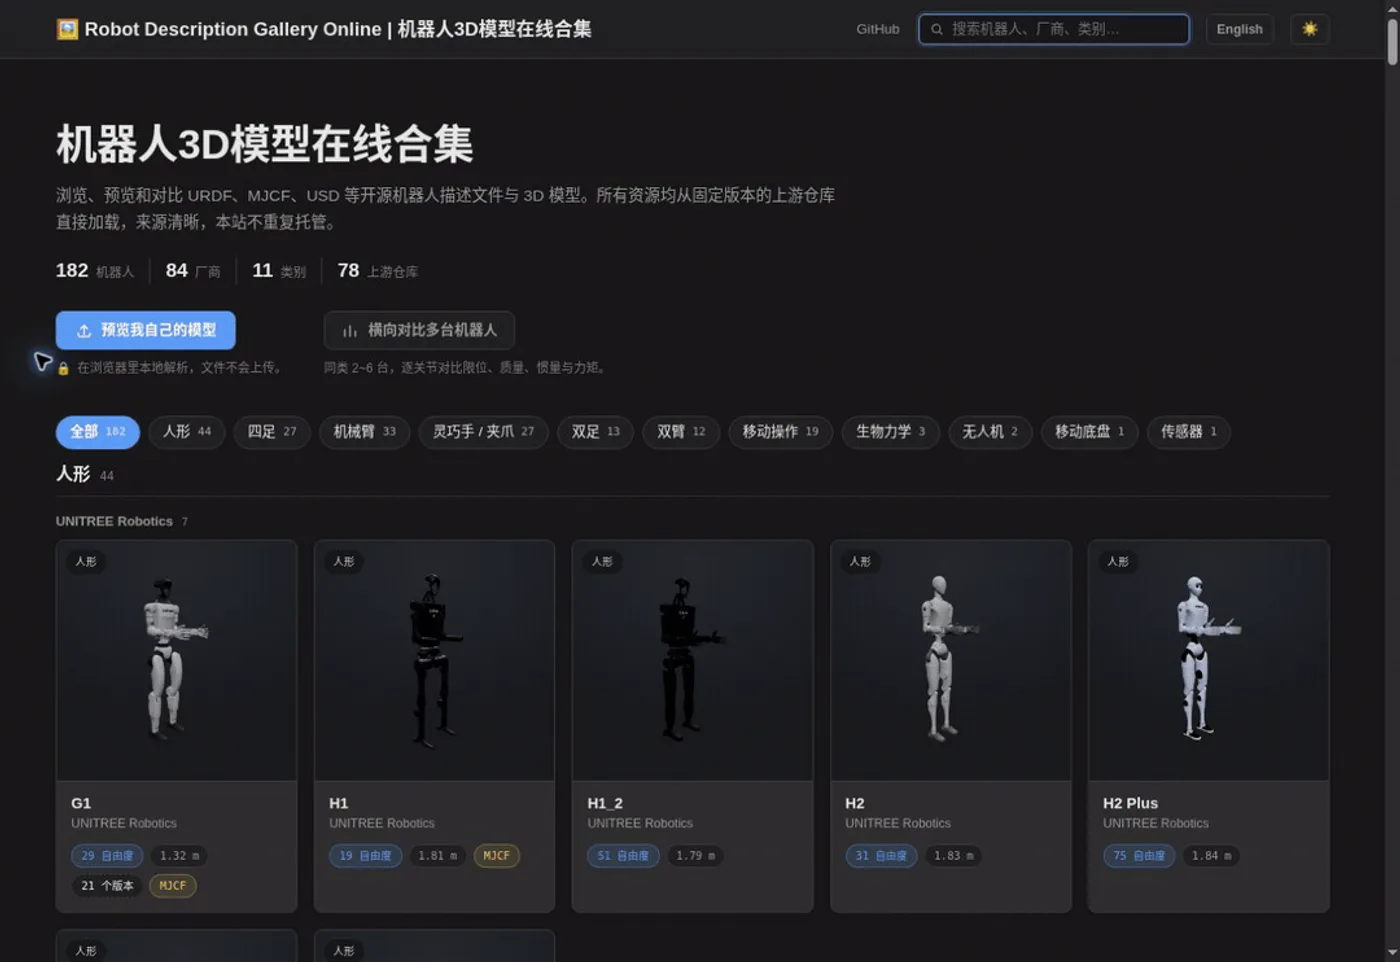Open the H2 robot thumbnail
Viewport: 1400px width, 962px height.
point(951,661)
